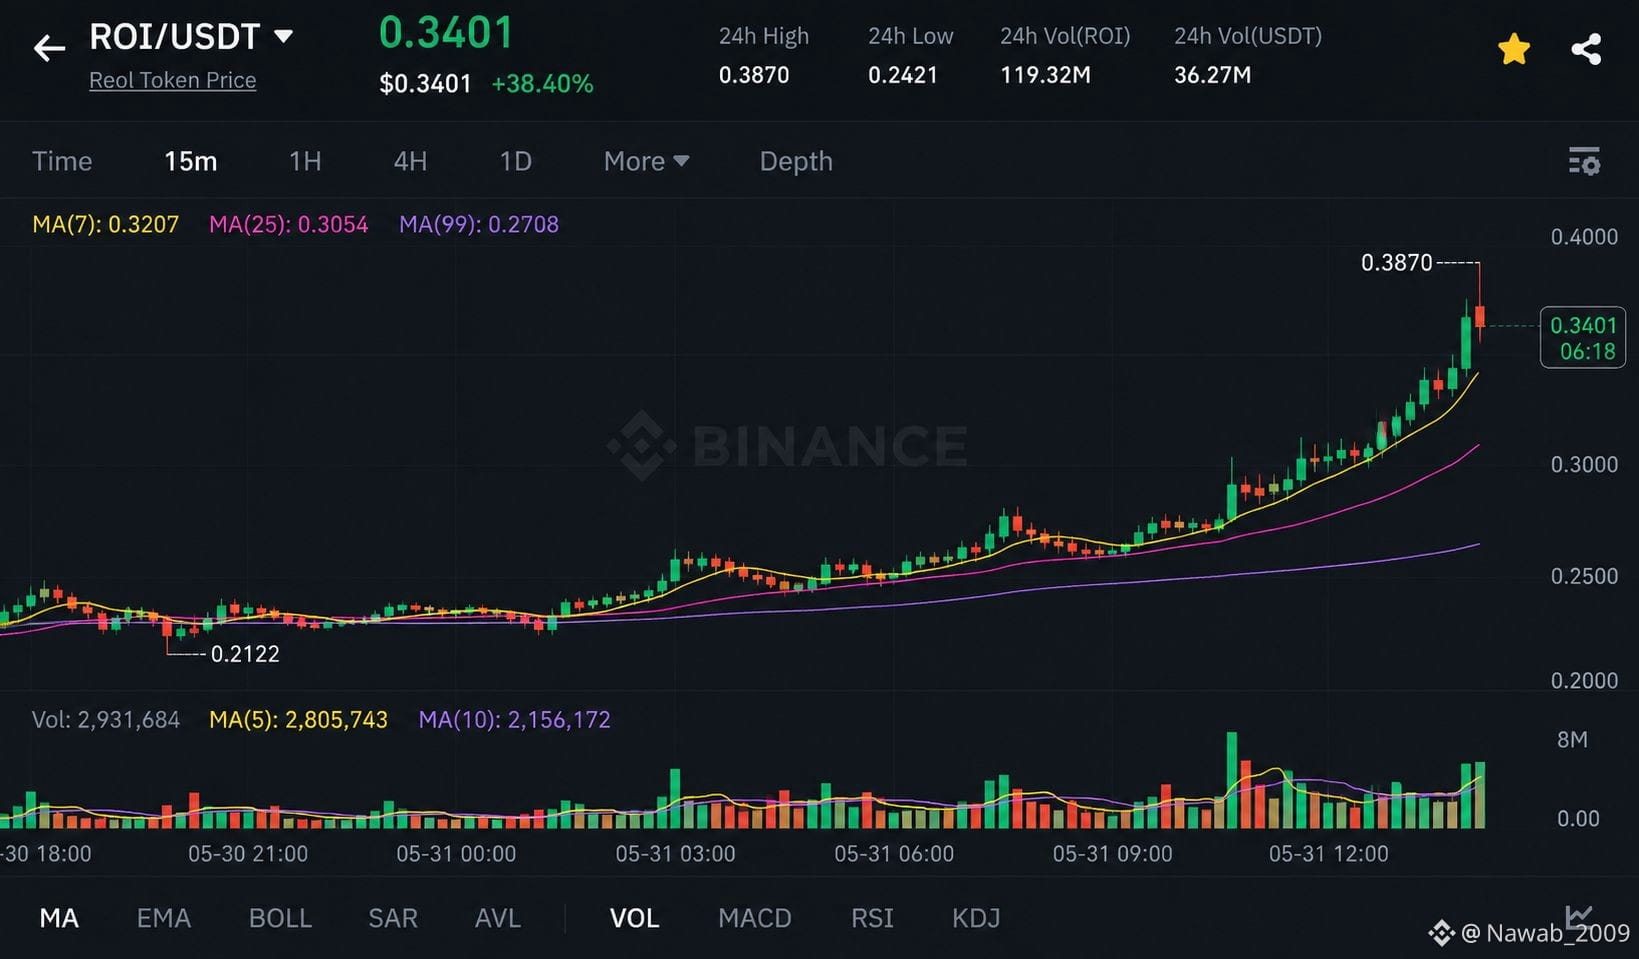Toggle the EMA indicator
The image size is (1639, 959).
click(x=163, y=918)
